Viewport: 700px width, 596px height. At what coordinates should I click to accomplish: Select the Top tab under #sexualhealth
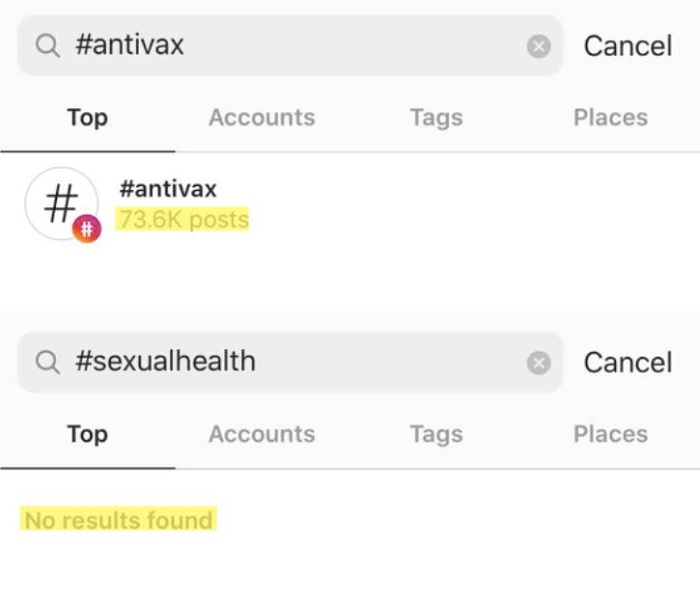tap(87, 434)
